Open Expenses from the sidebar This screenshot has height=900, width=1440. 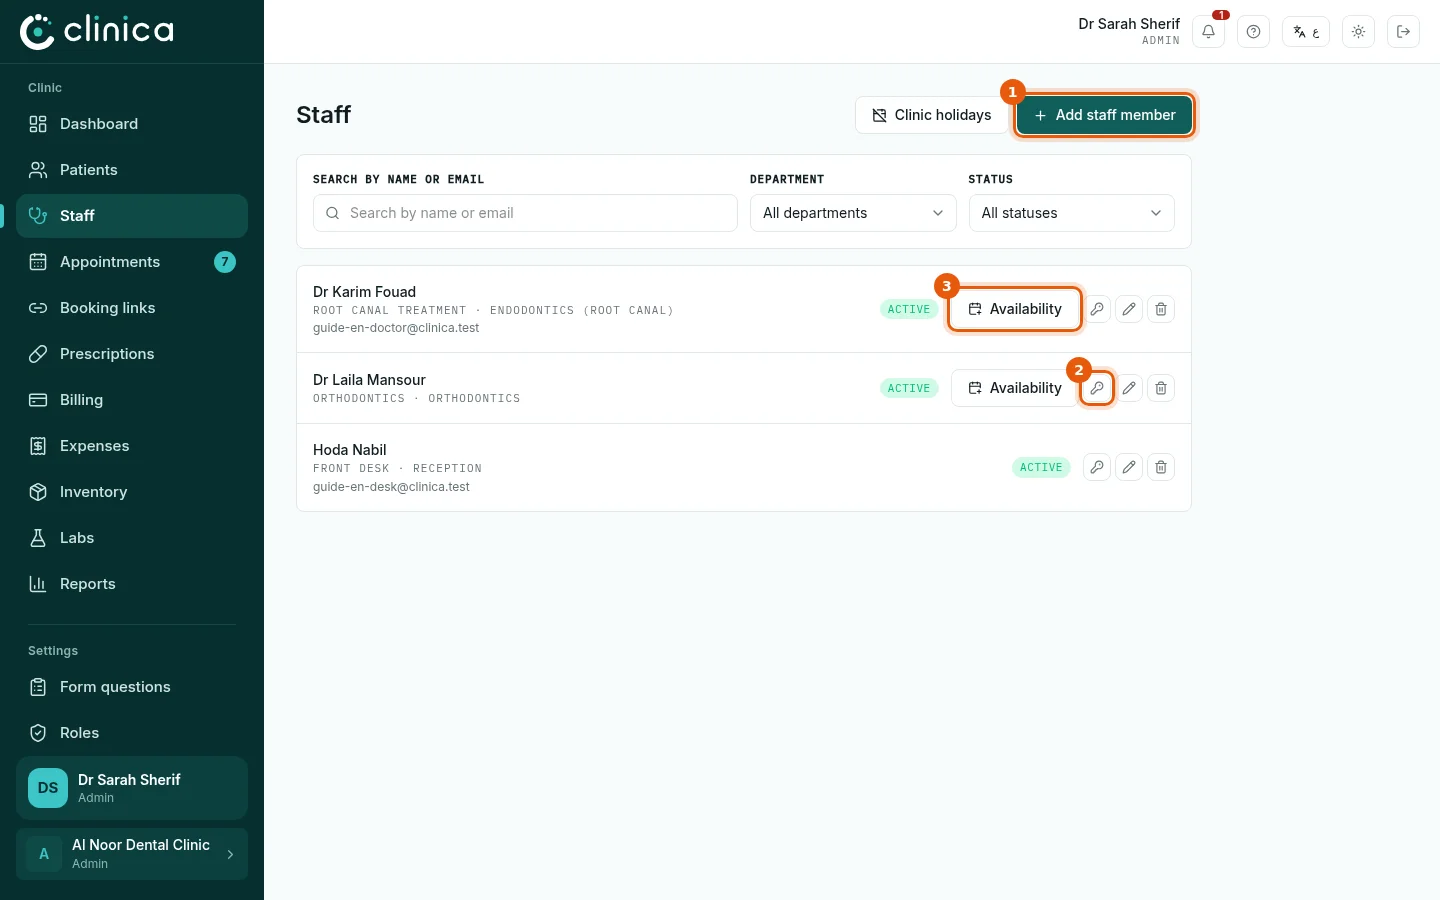[132, 446]
